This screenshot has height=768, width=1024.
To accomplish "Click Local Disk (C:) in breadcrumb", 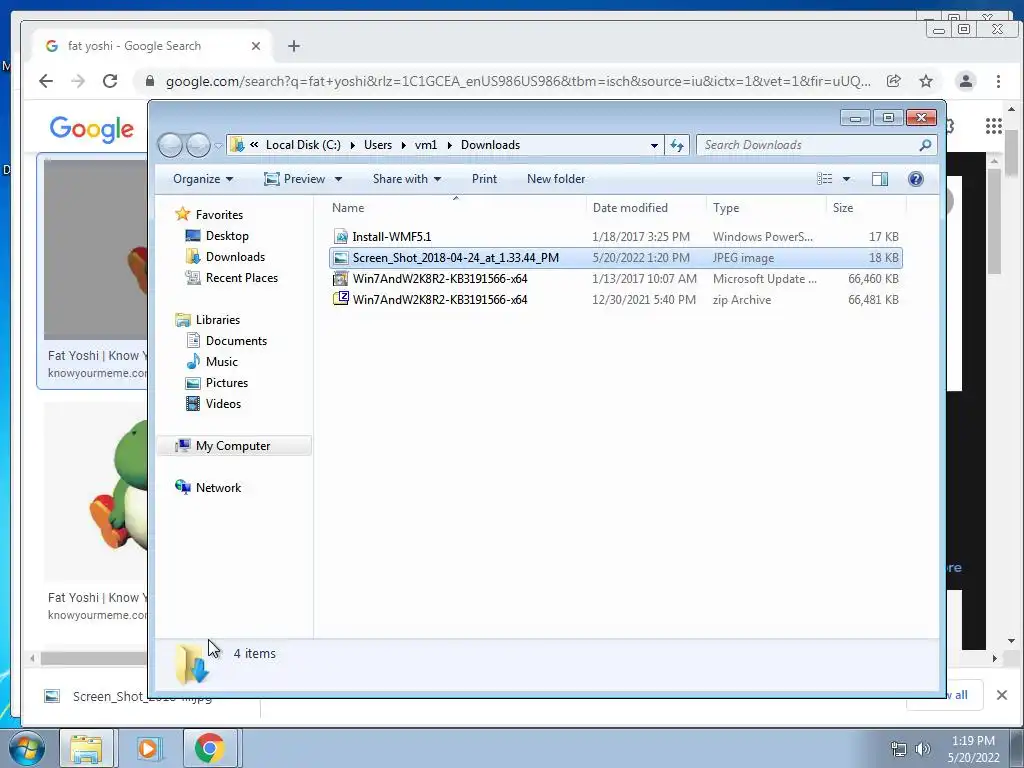I will click(x=303, y=145).
